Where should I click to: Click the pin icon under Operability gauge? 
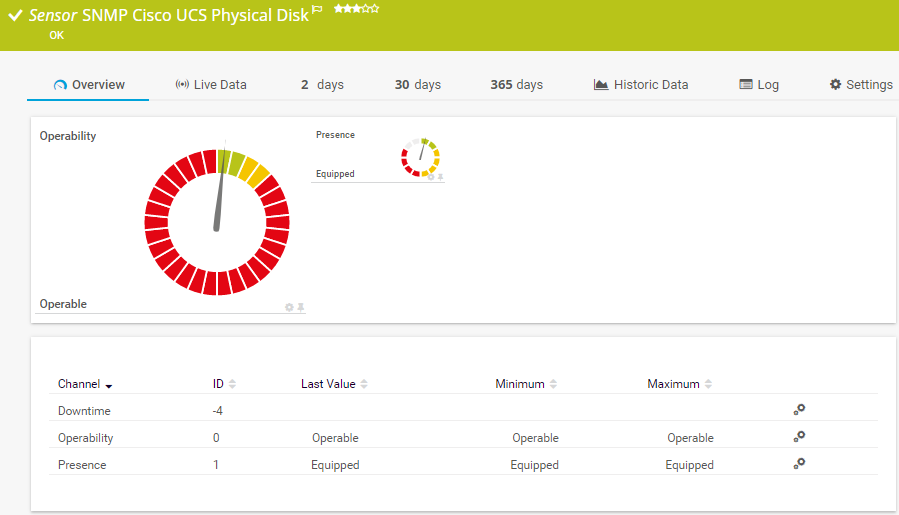click(300, 307)
